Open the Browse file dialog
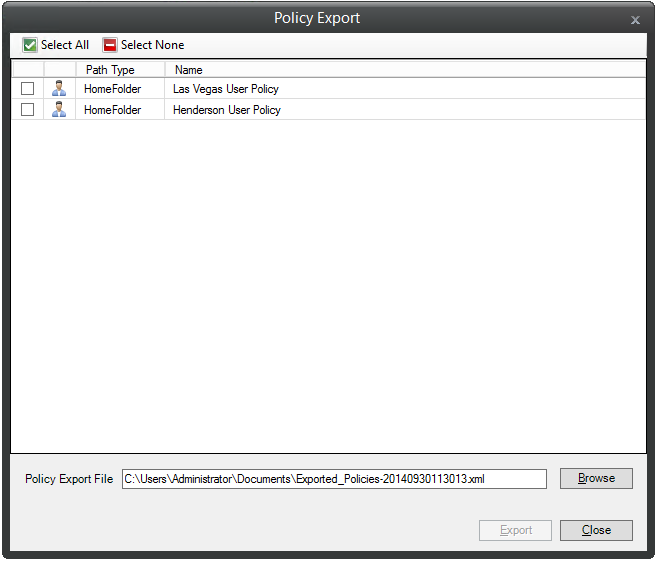This screenshot has height=561, width=658. tap(596, 479)
